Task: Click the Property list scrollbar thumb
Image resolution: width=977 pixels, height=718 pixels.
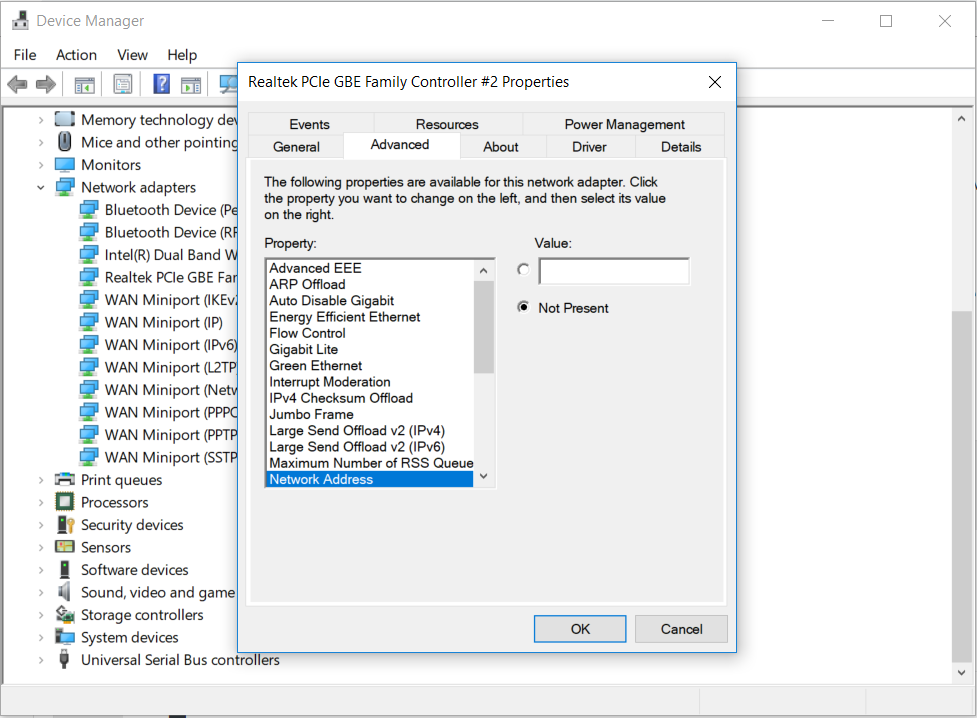Action: click(x=484, y=327)
